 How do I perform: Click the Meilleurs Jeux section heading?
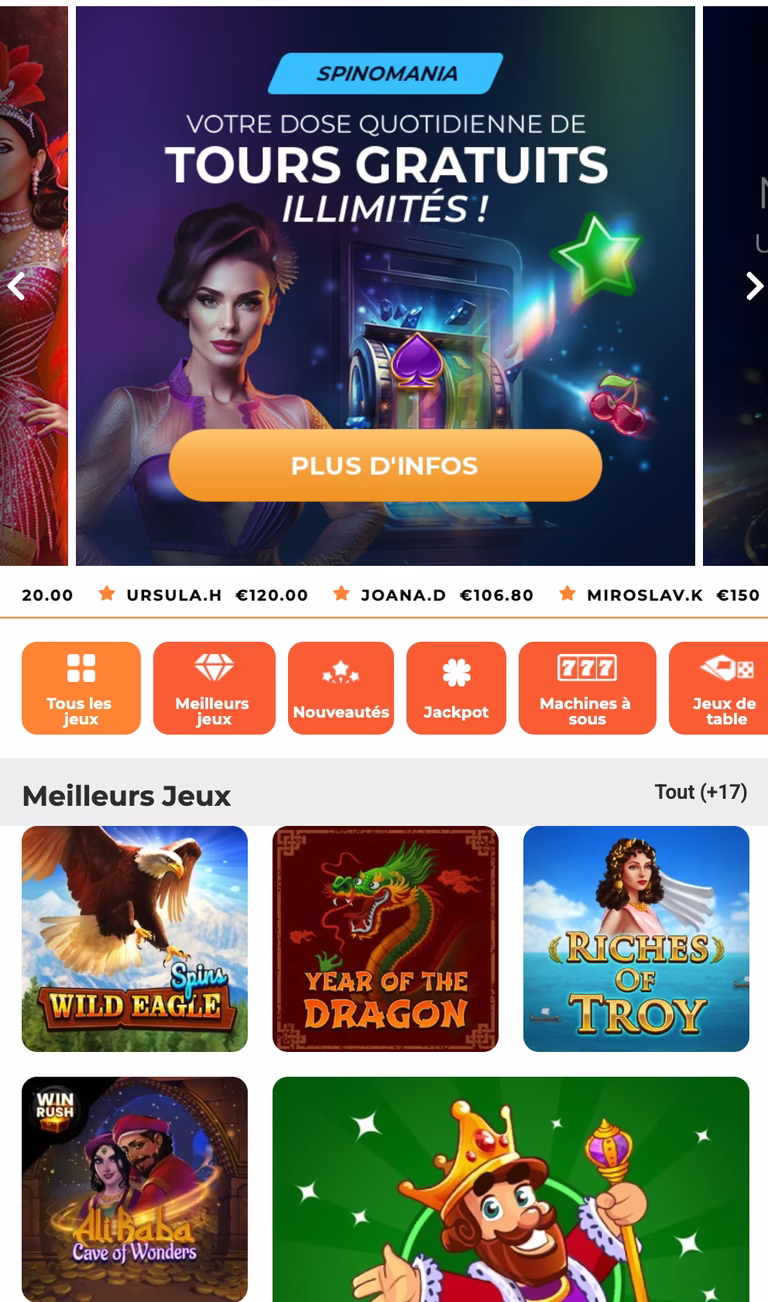click(126, 796)
